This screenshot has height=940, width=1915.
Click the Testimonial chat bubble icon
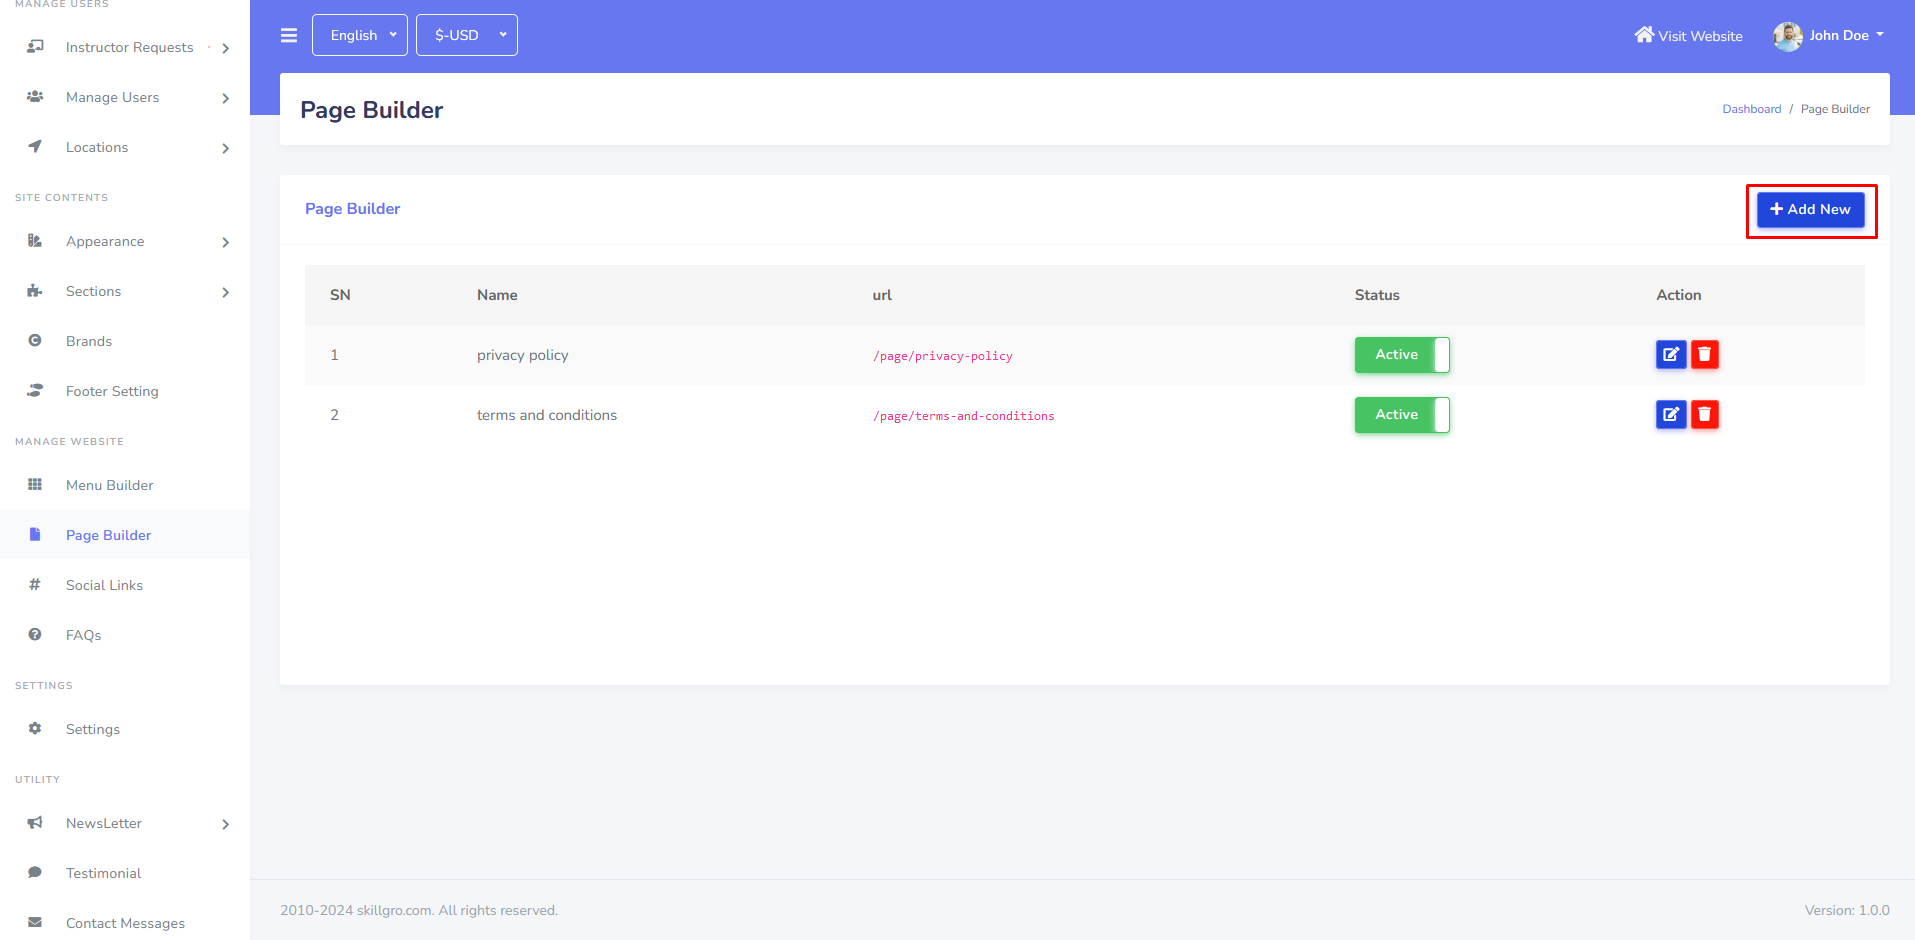(x=35, y=873)
